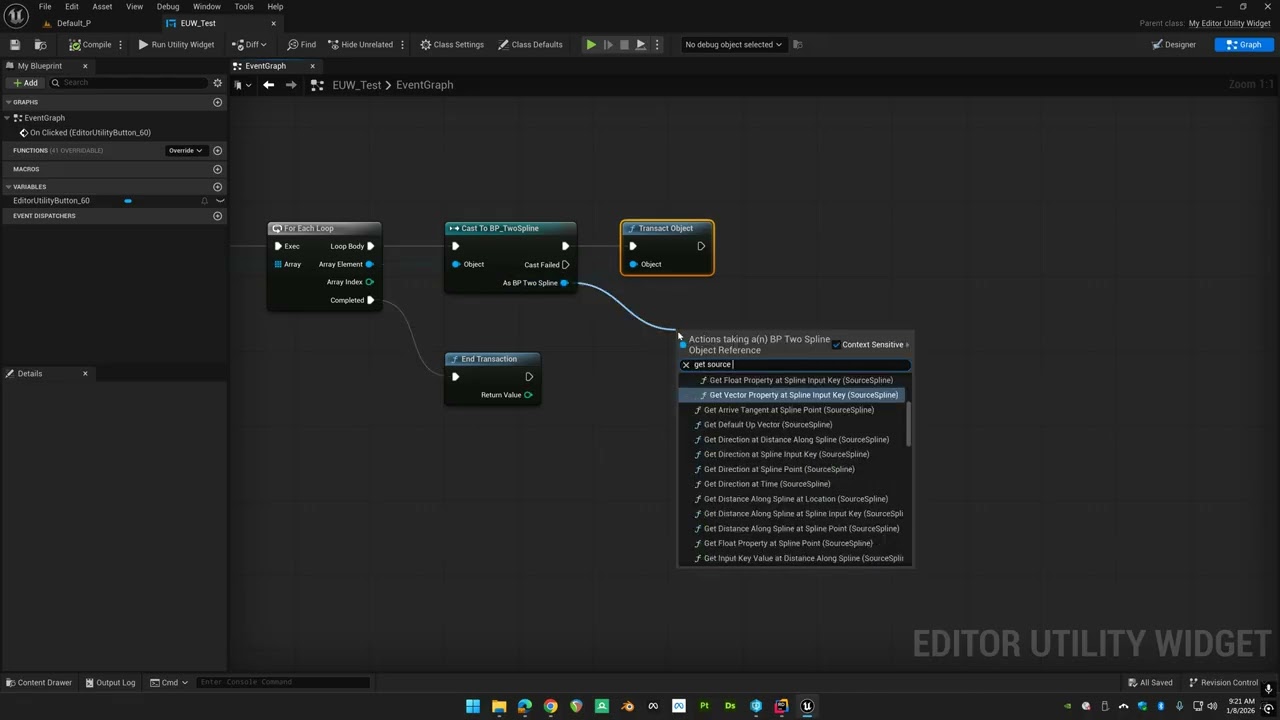Open Class Settings

coord(452,44)
